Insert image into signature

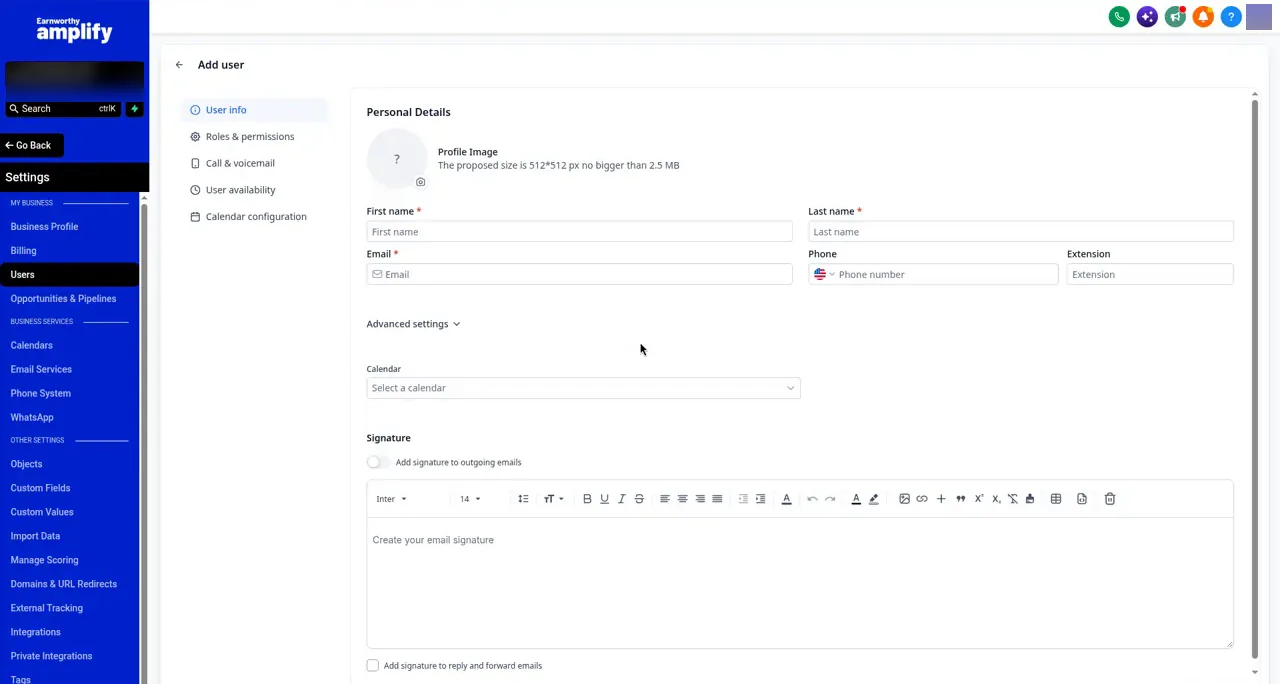click(904, 499)
